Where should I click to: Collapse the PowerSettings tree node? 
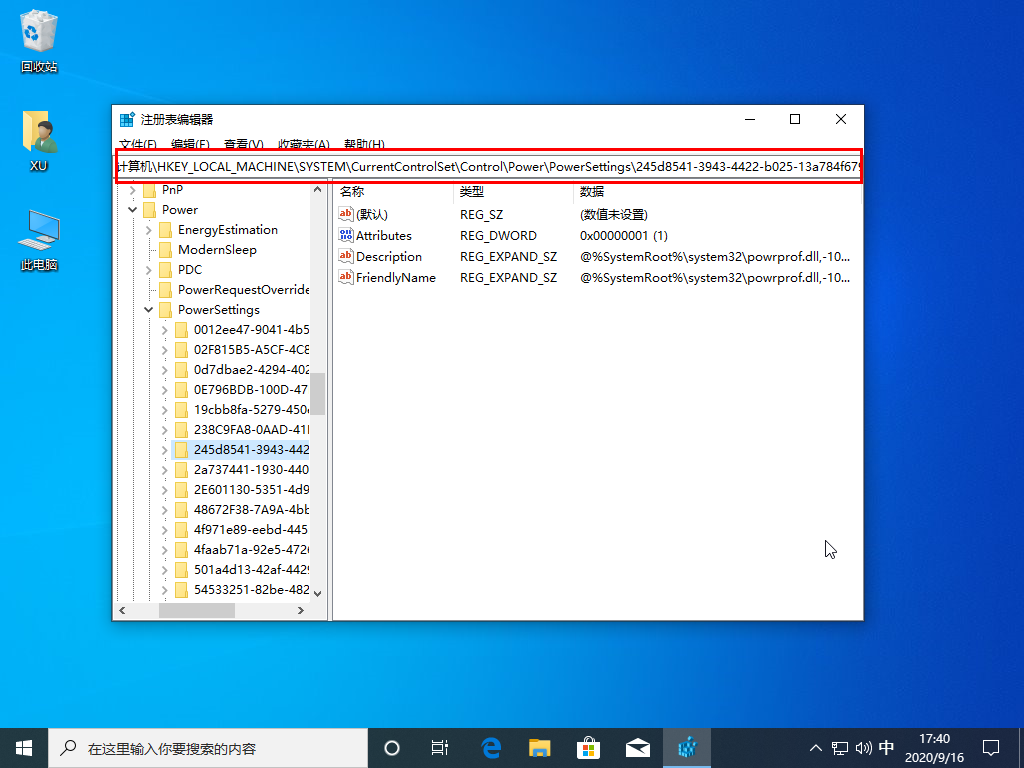tap(149, 310)
